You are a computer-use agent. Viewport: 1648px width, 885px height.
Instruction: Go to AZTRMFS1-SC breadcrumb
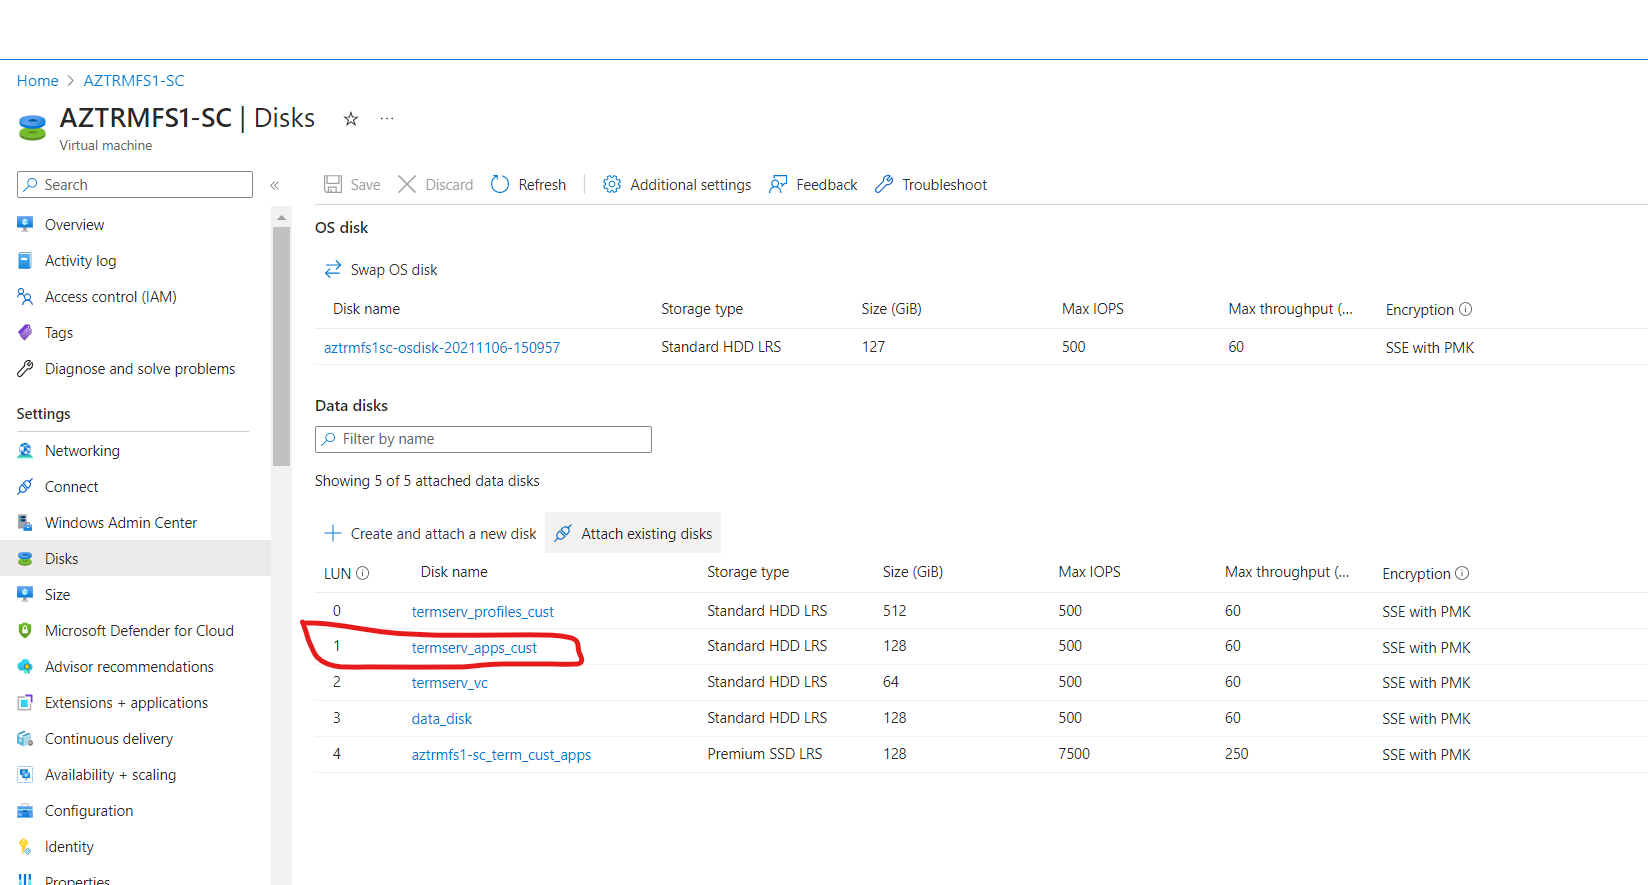point(134,81)
